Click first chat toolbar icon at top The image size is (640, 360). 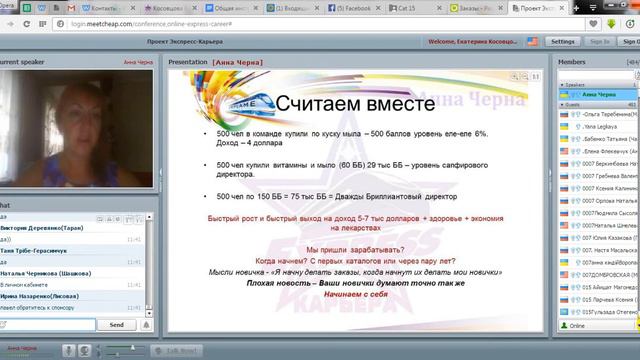point(100,220)
